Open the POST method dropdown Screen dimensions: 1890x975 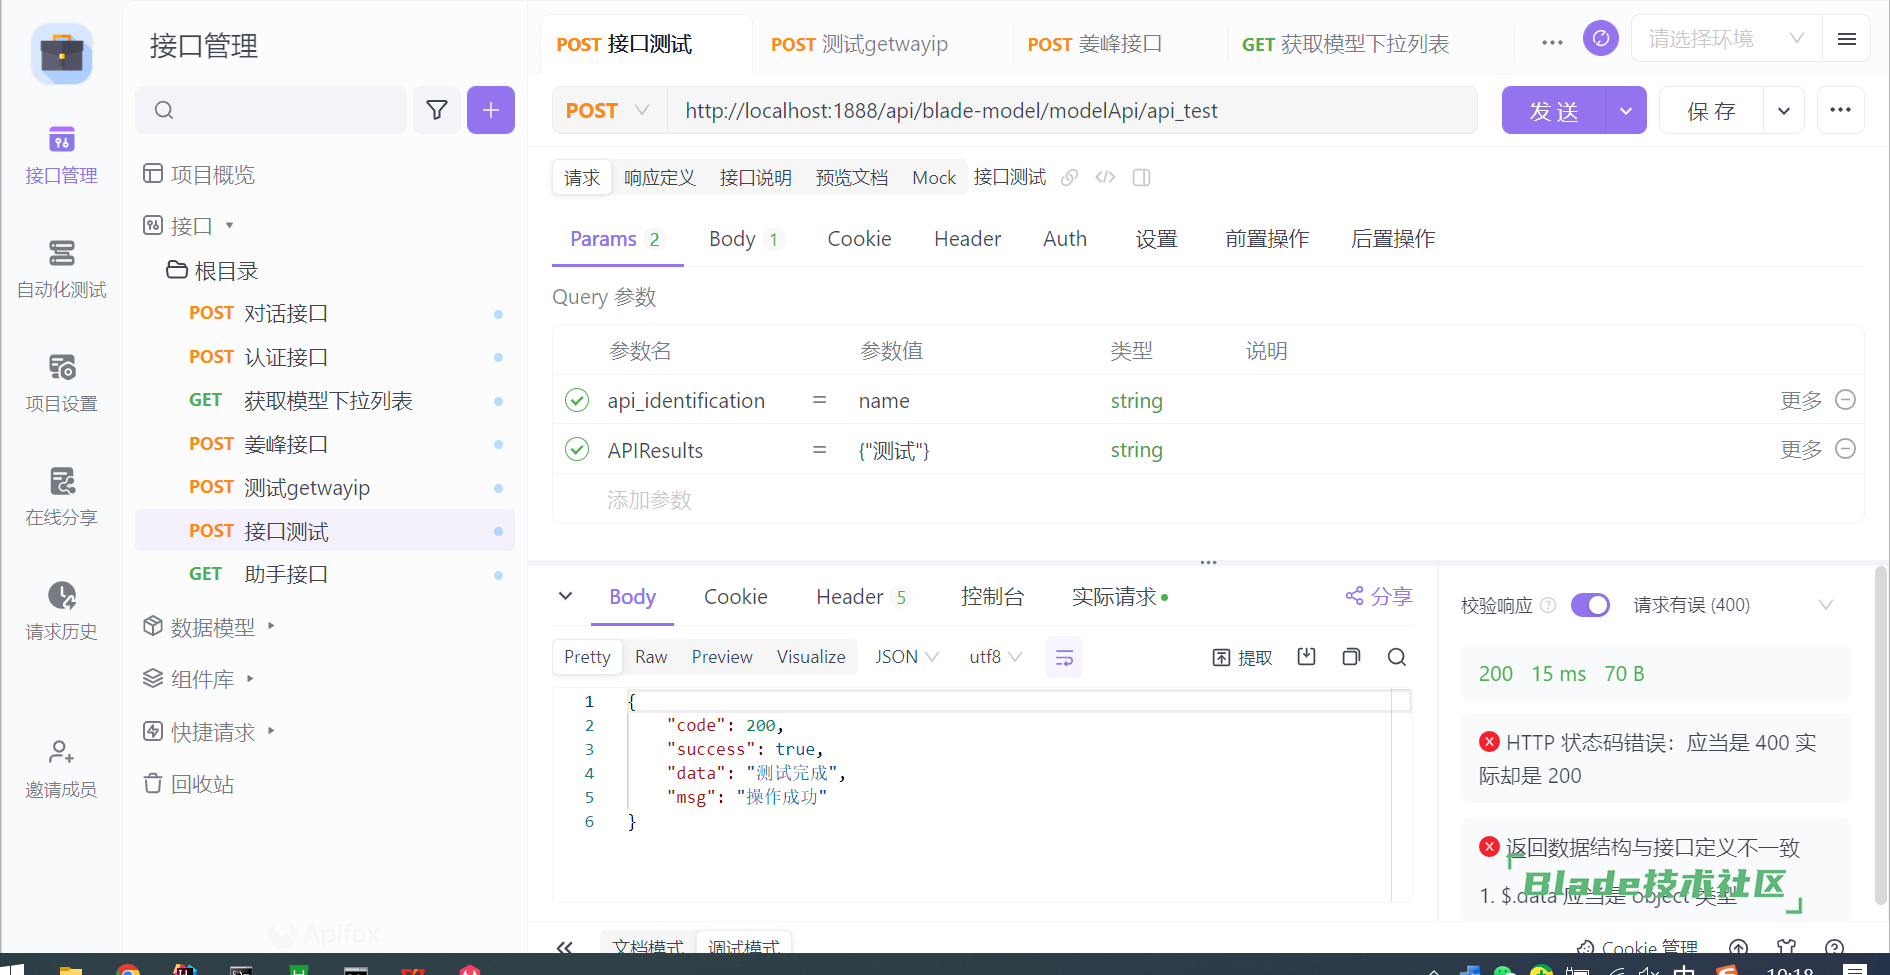coord(608,110)
